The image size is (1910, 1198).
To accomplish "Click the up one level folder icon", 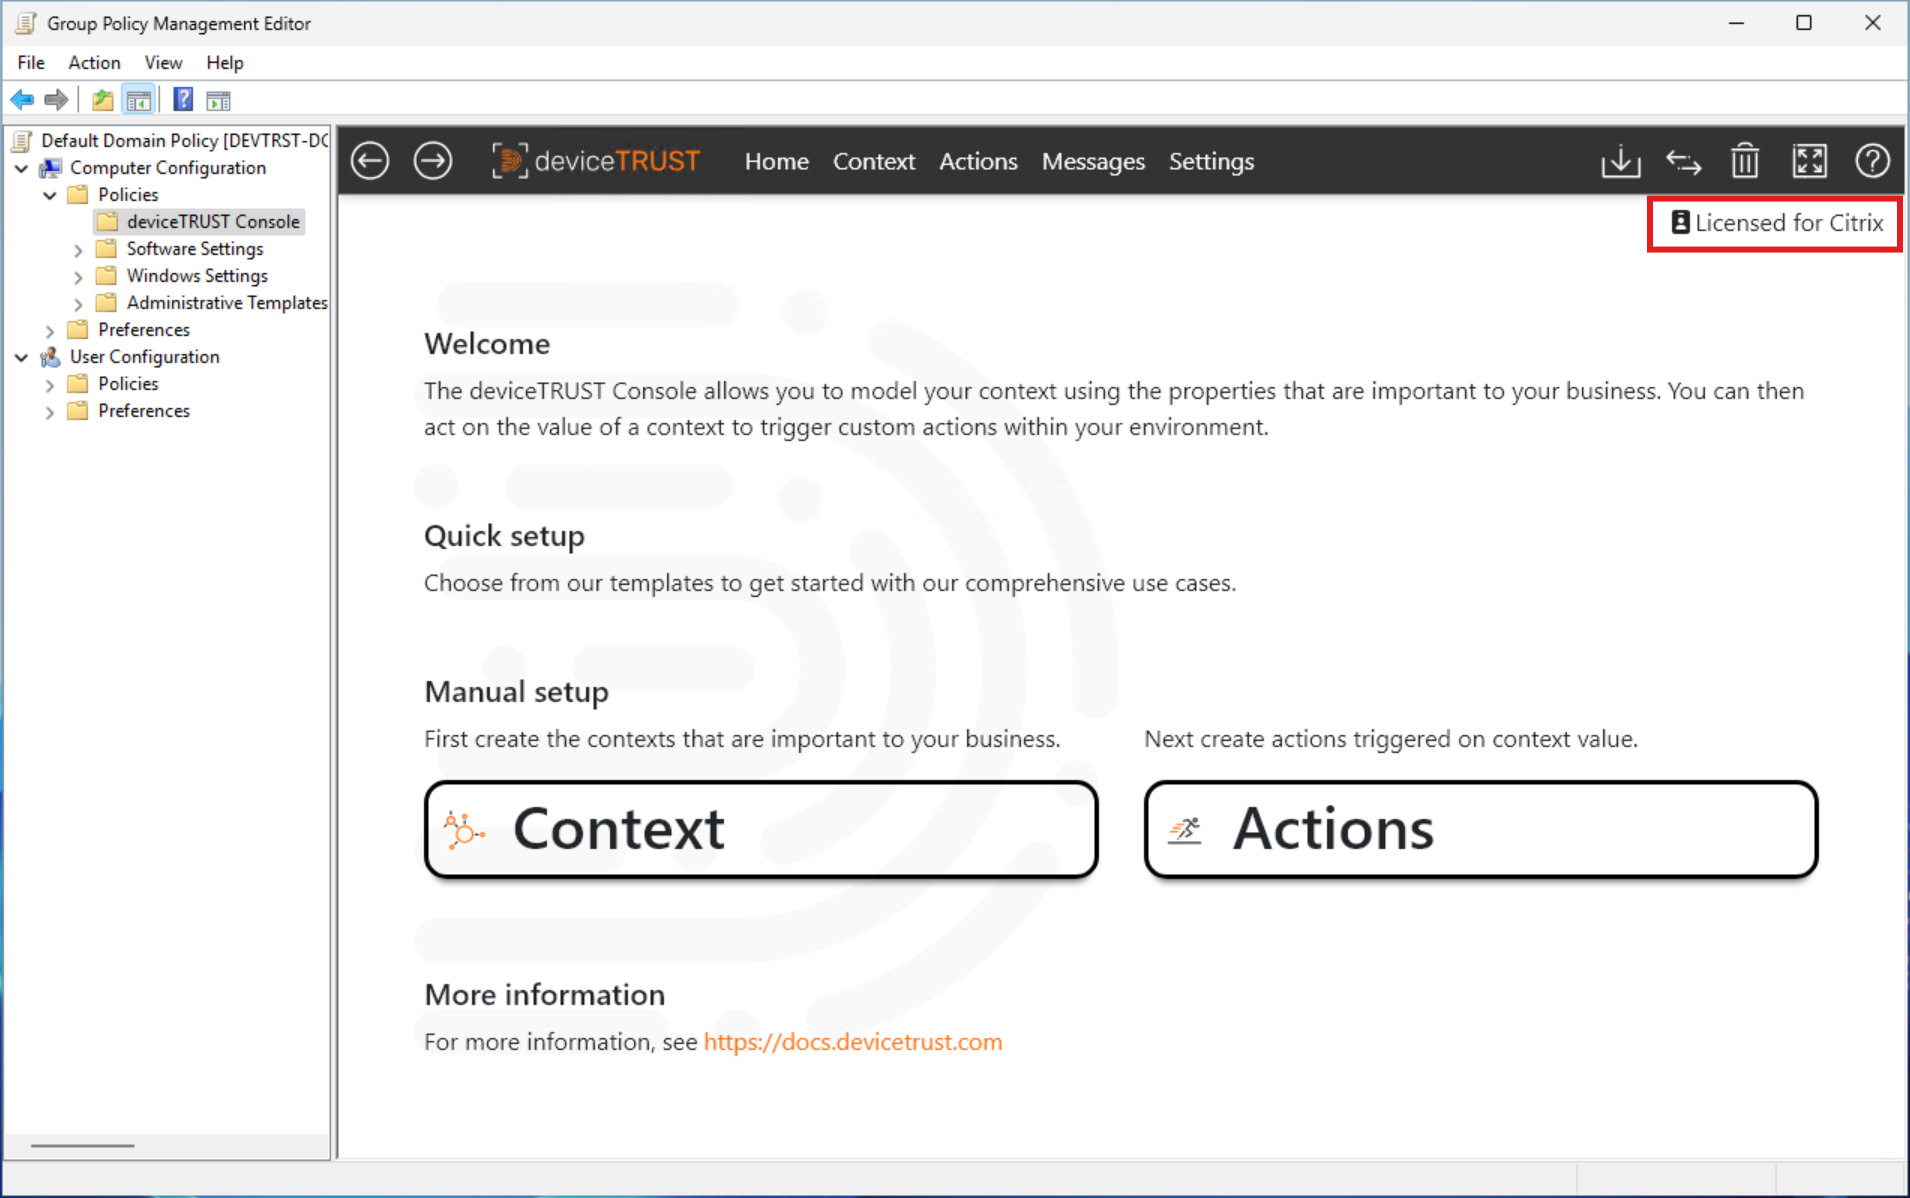I will [102, 100].
